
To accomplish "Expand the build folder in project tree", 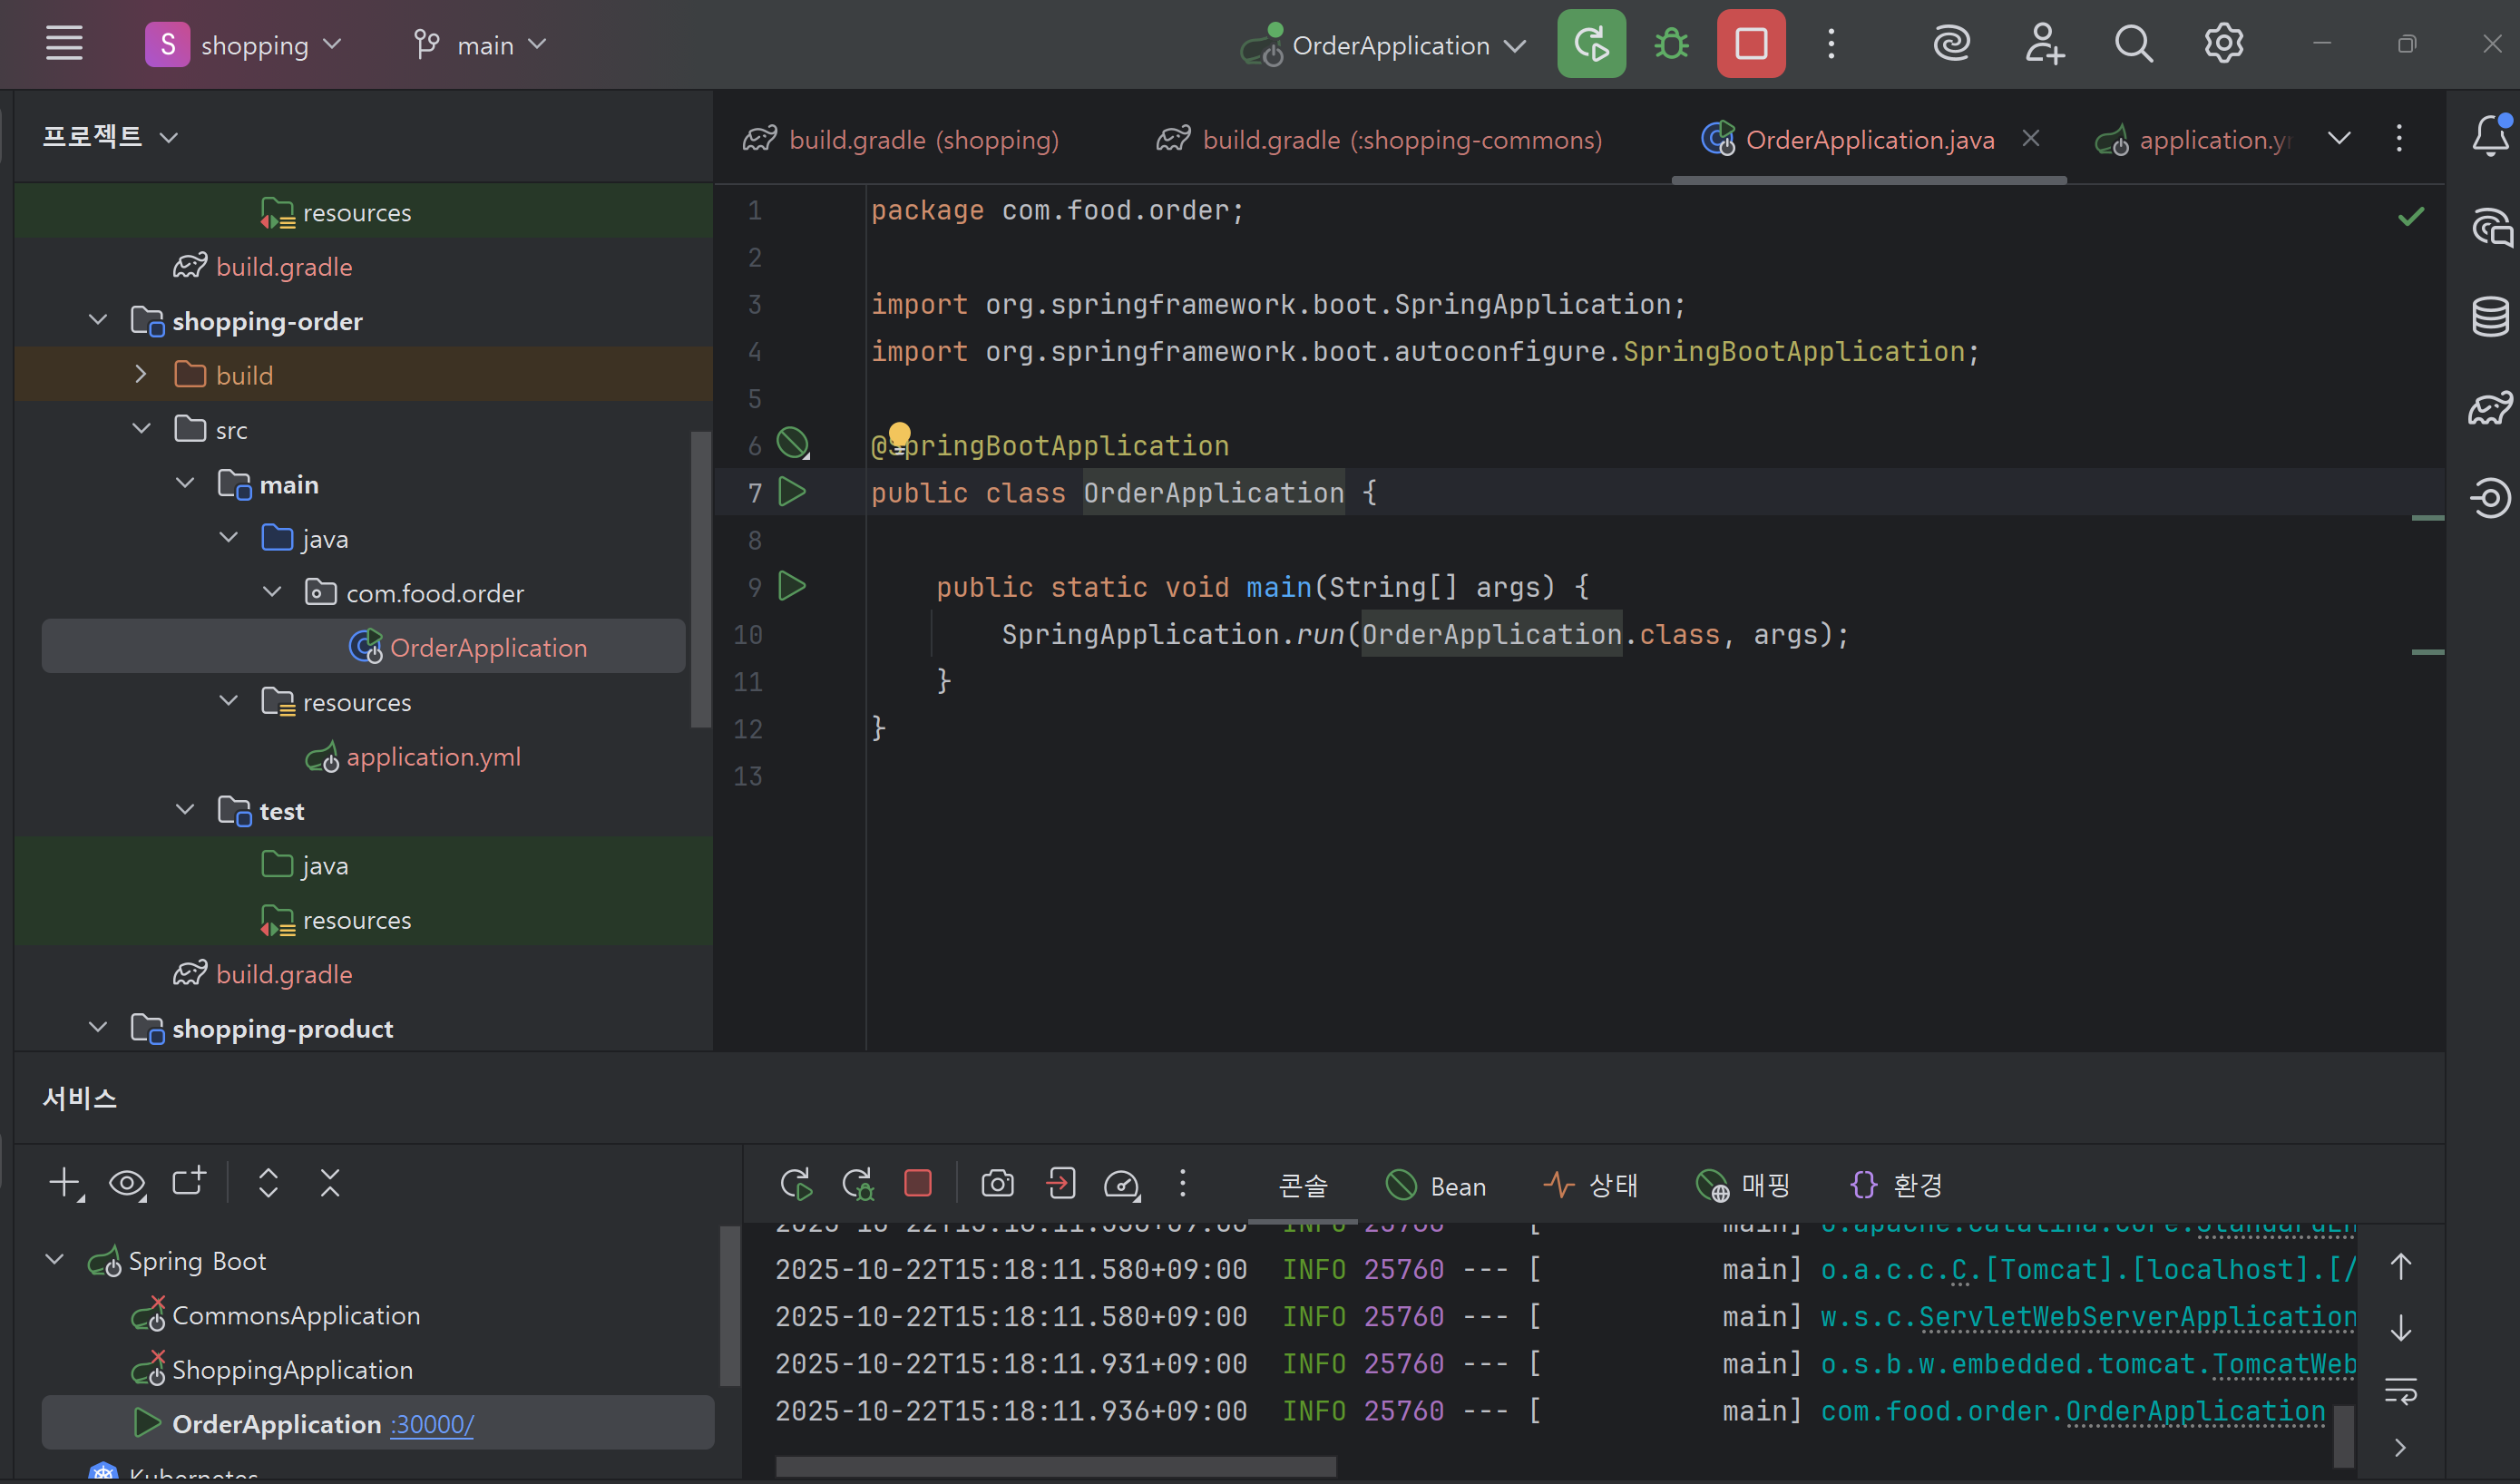I will pos(141,375).
